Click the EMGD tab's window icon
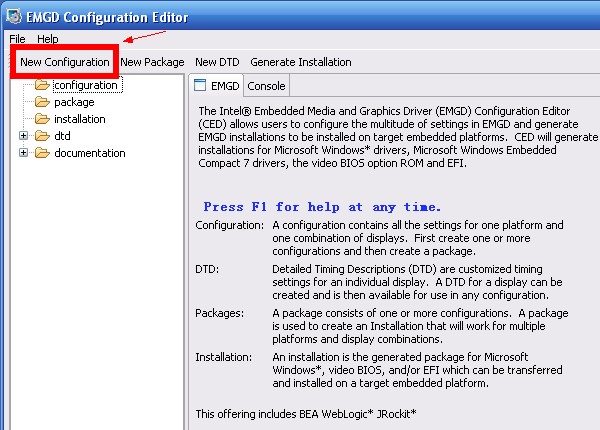This screenshot has width=600, height=430. [200, 86]
